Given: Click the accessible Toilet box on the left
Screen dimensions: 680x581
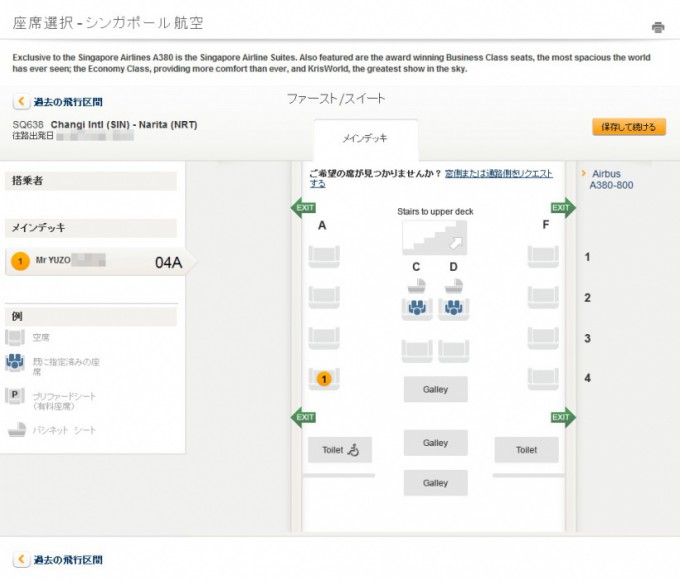Looking at the screenshot, I should click(x=340, y=450).
